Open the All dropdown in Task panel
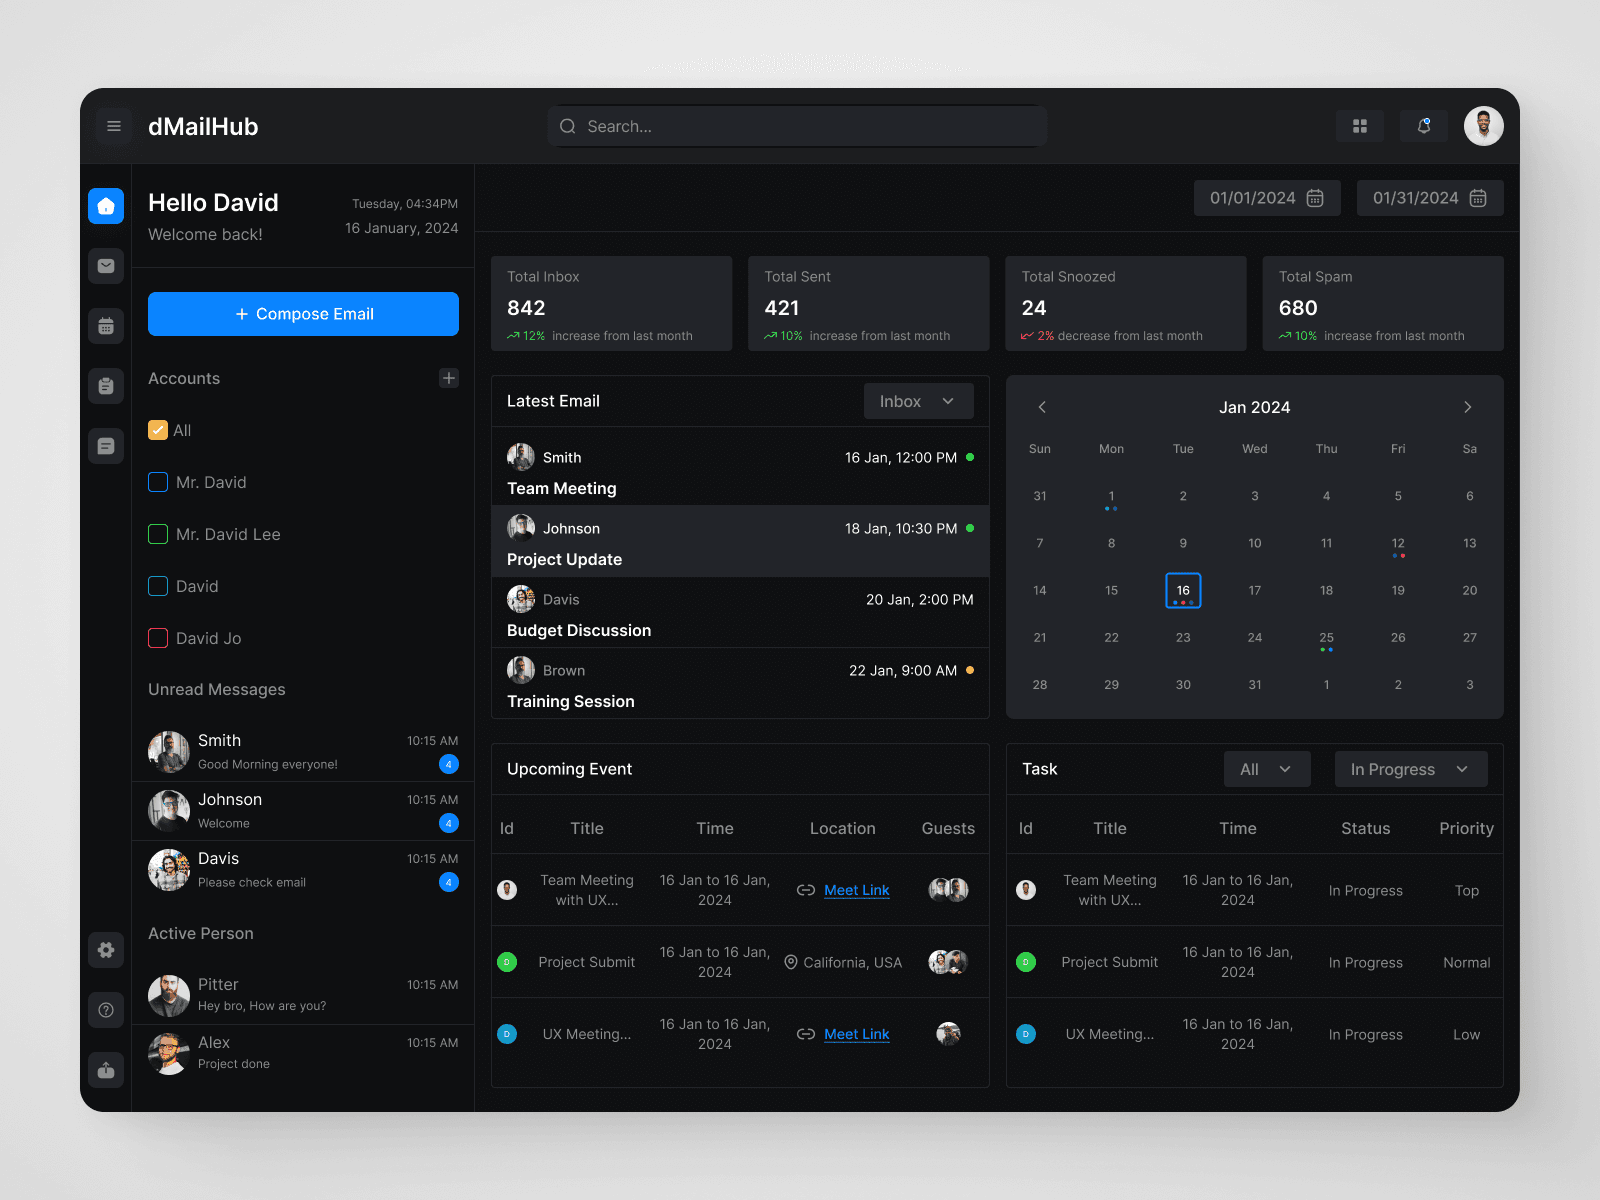1600x1200 pixels. point(1267,769)
